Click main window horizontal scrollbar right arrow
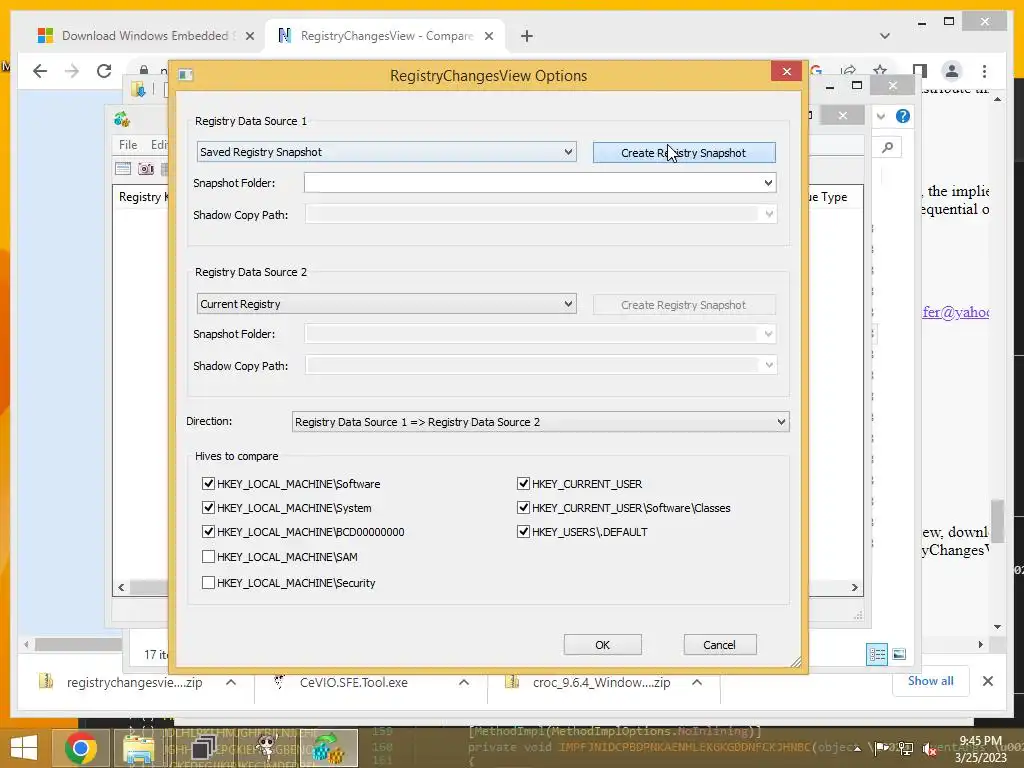Screen dimensions: 1024x768 (854, 588)
